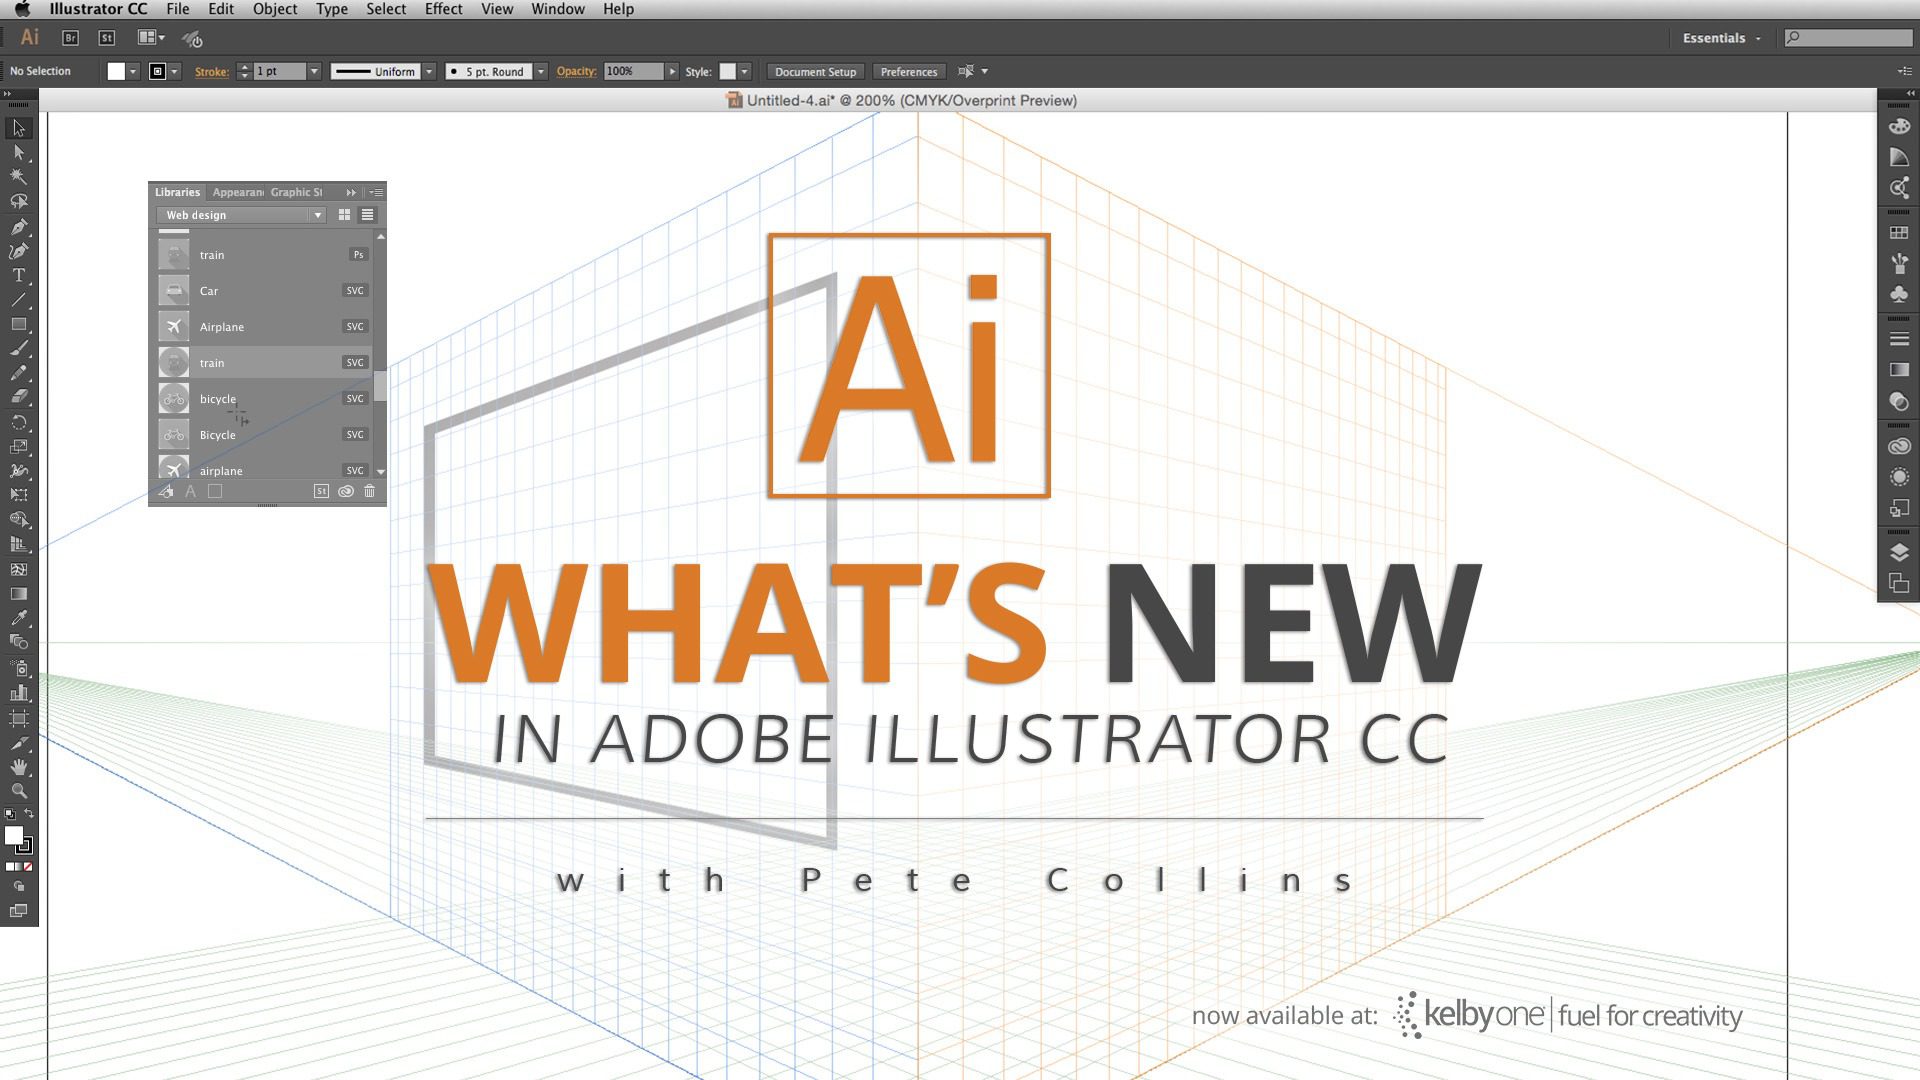
Task: Open the graphic Style dropdown
Action: [x=744, y=71]
